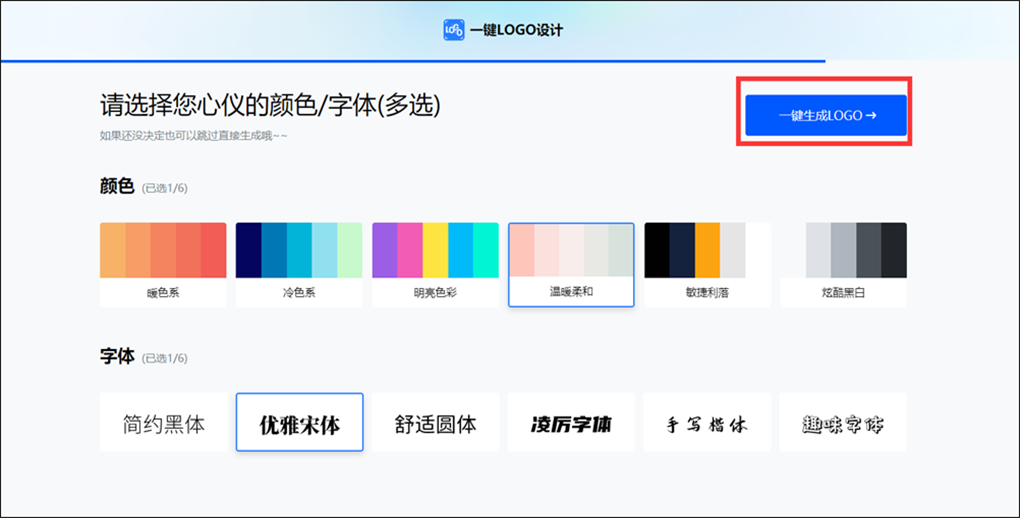Viewport: 1020px width, 518px height.
Task: Choose the 趣味字体 font option
Action: pyautogui.click(x=843, y=422)
